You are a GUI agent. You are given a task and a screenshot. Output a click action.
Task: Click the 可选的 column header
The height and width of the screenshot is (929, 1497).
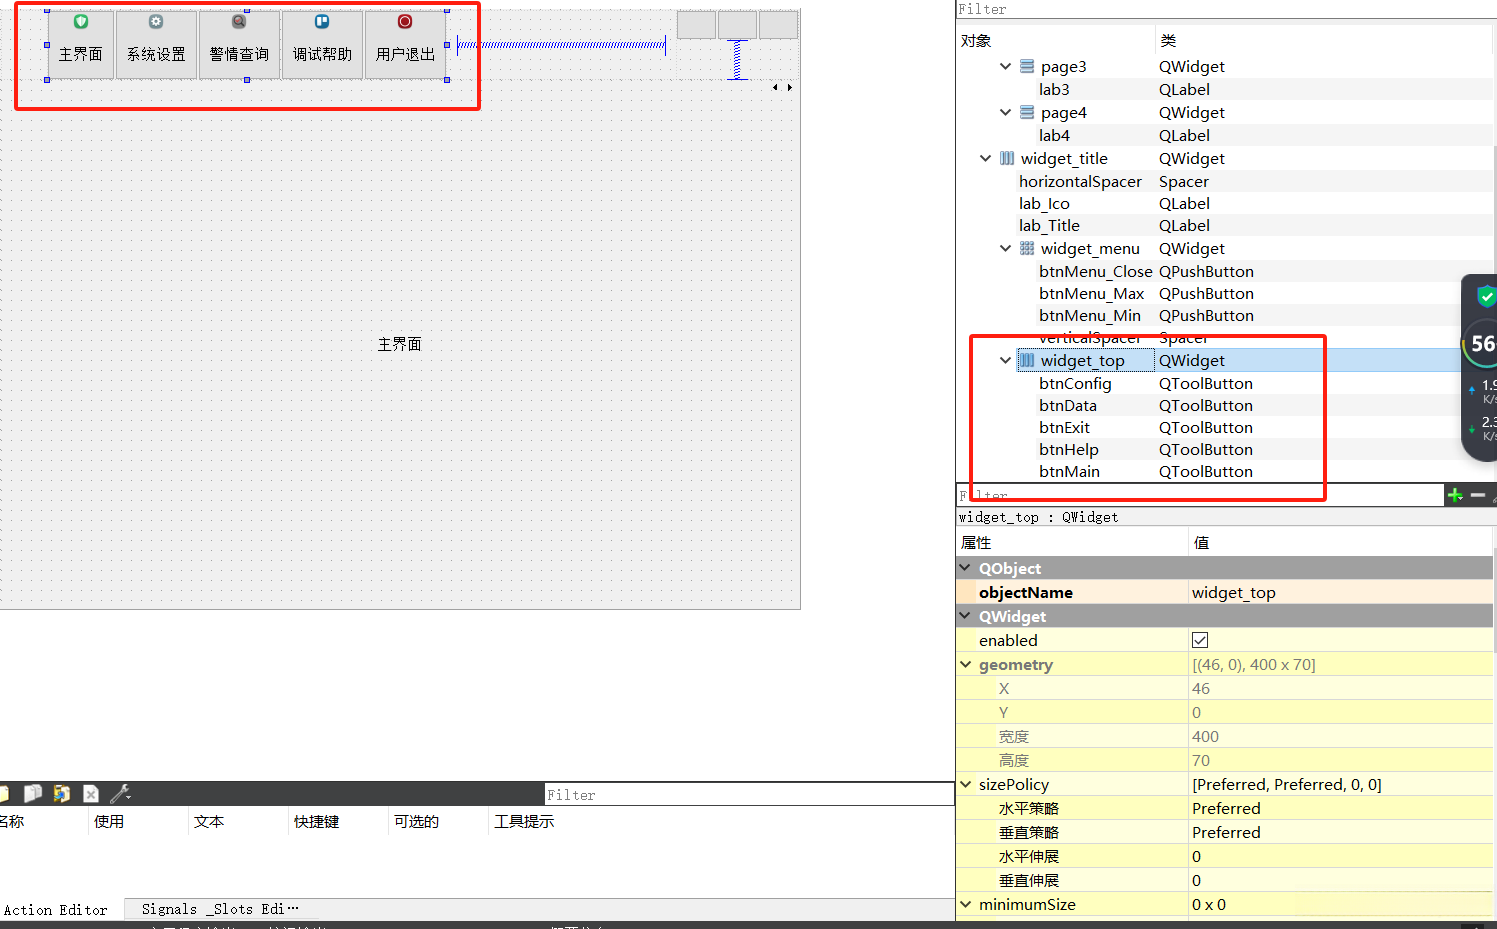[416, 822]
